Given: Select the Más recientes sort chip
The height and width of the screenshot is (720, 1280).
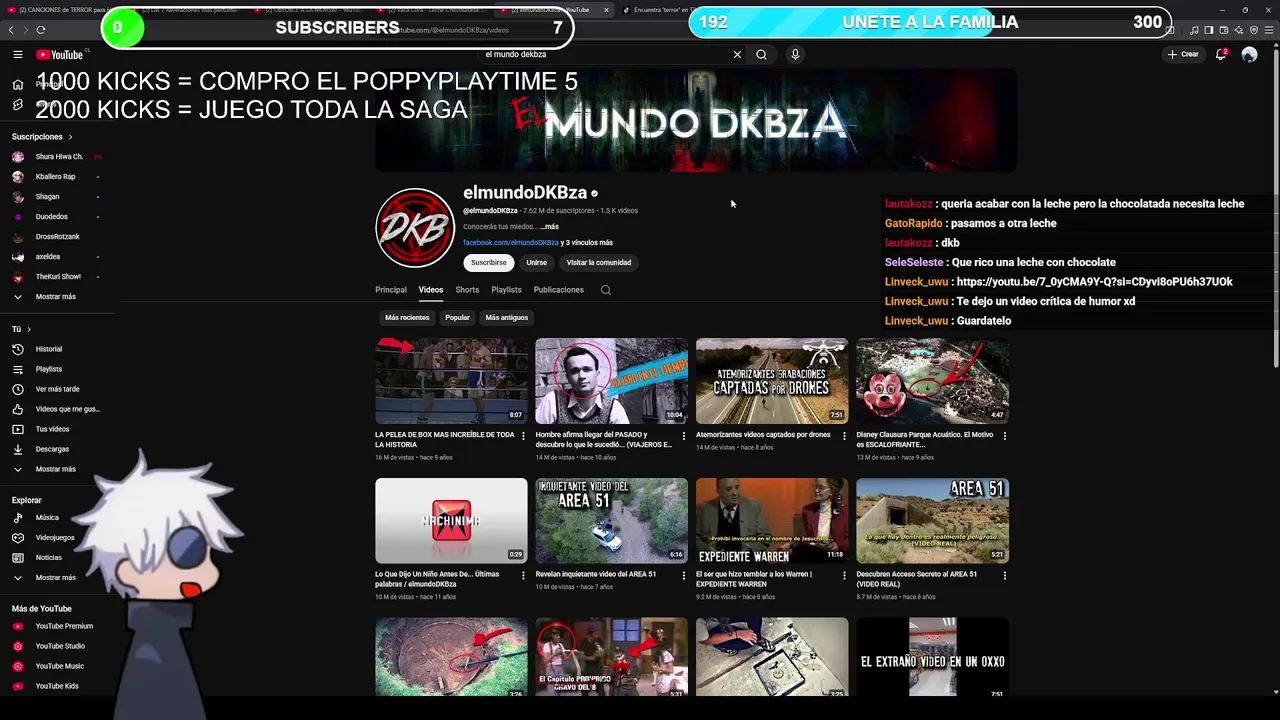Looking at the screenshot, I should pos(407,318).
